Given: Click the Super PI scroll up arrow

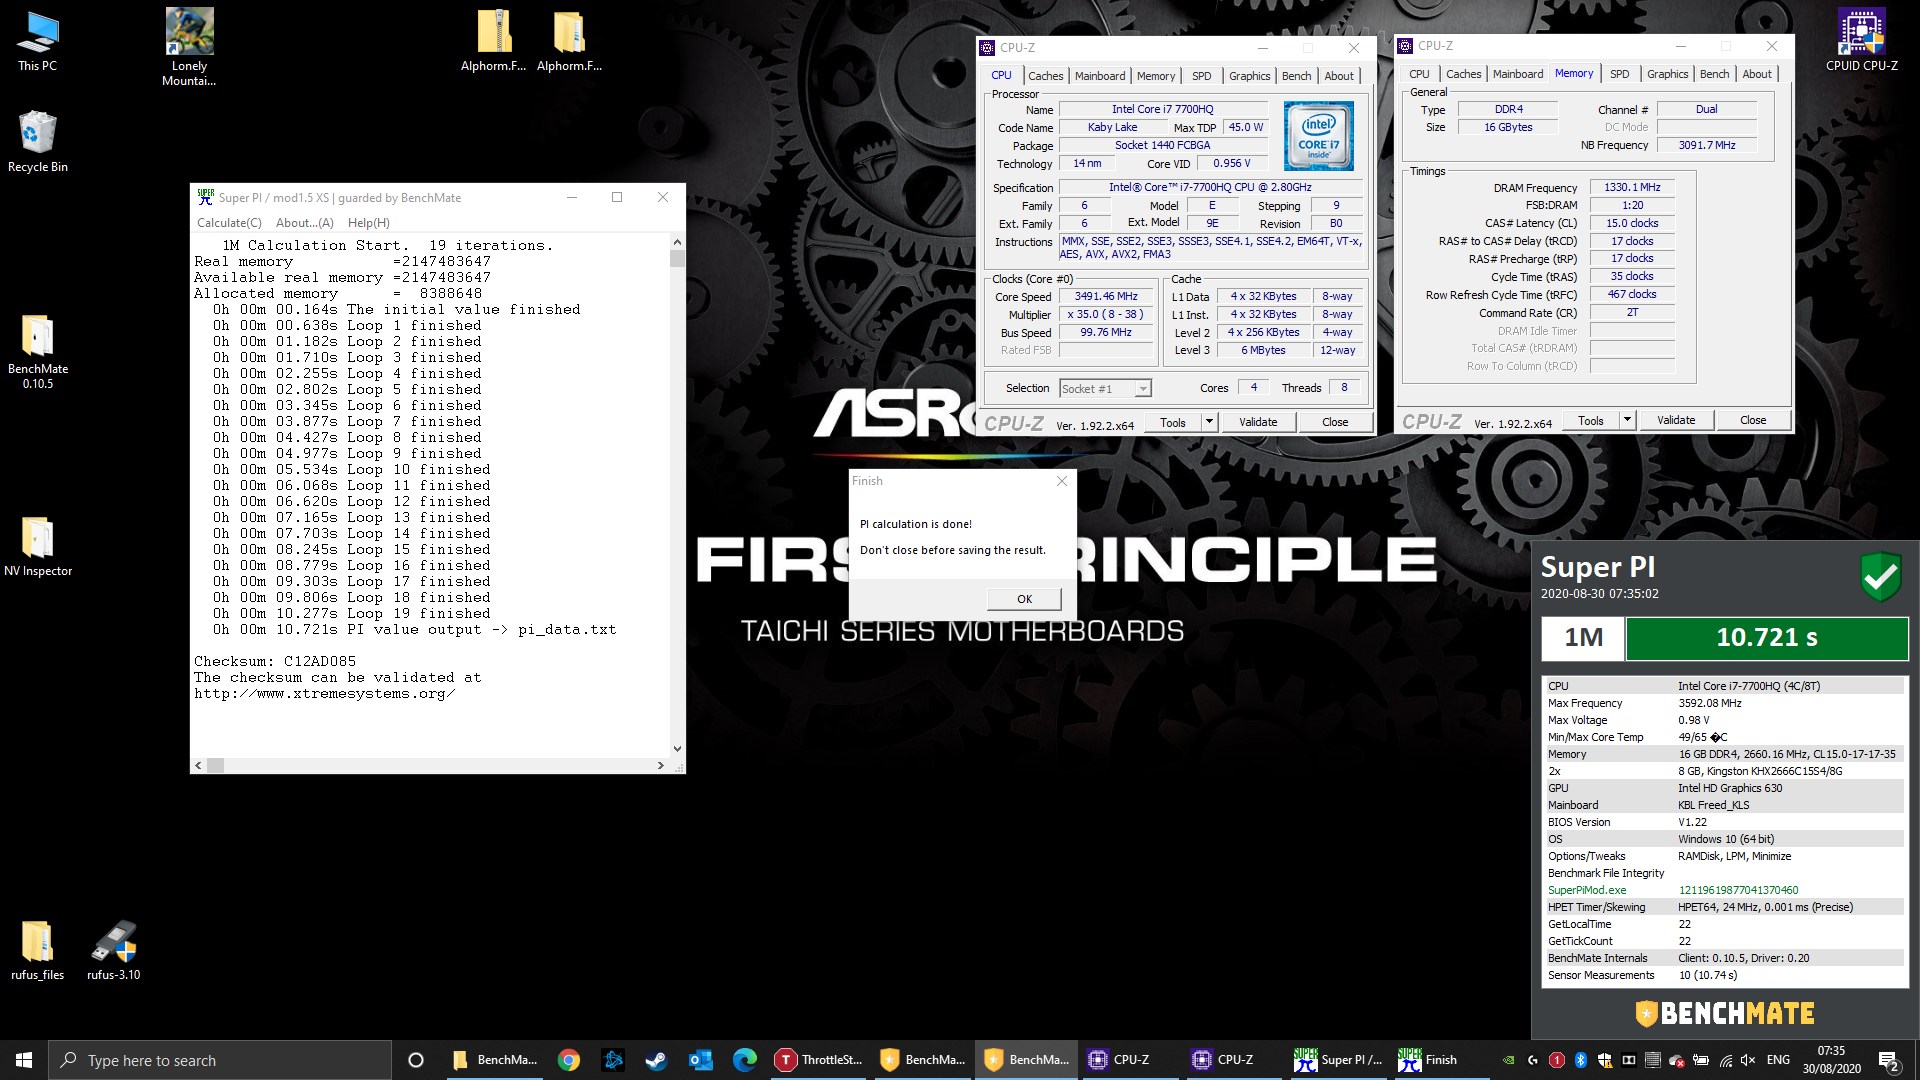Looking at the screenshot, I should point(677,242).
